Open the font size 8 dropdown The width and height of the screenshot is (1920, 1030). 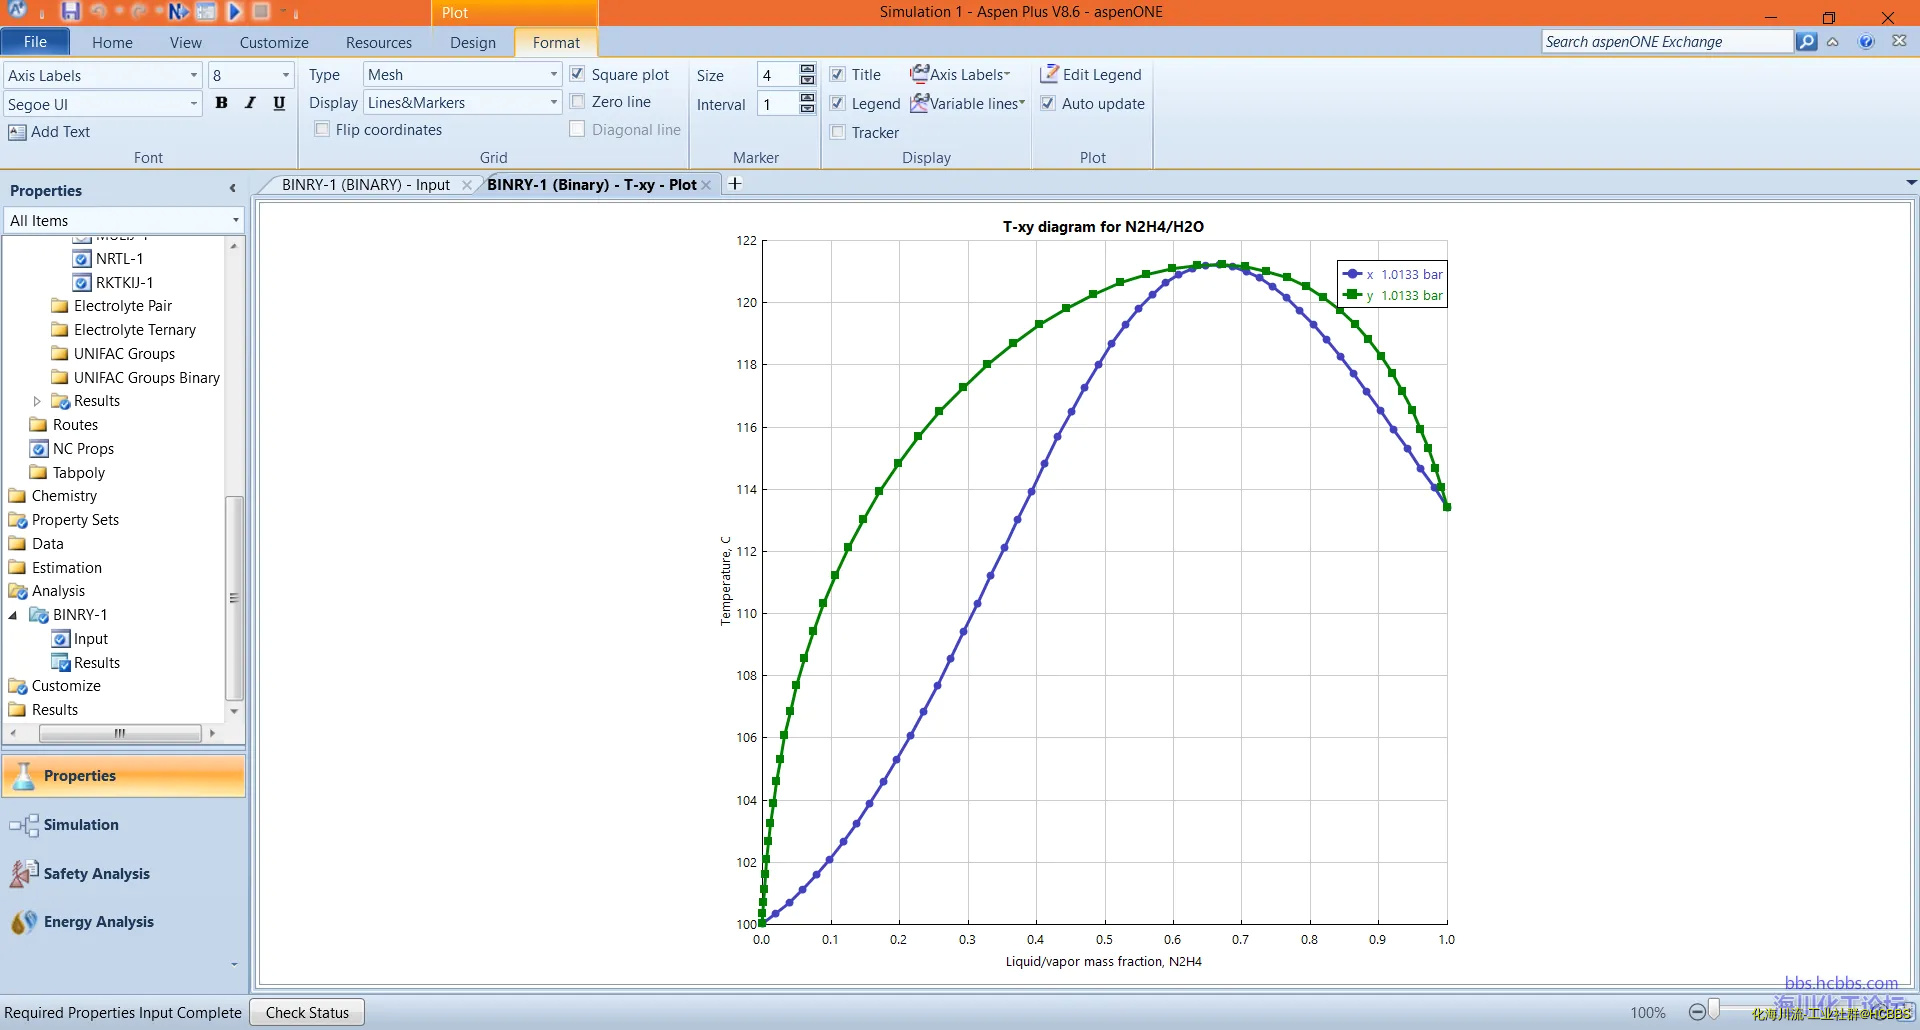(285, 75)
